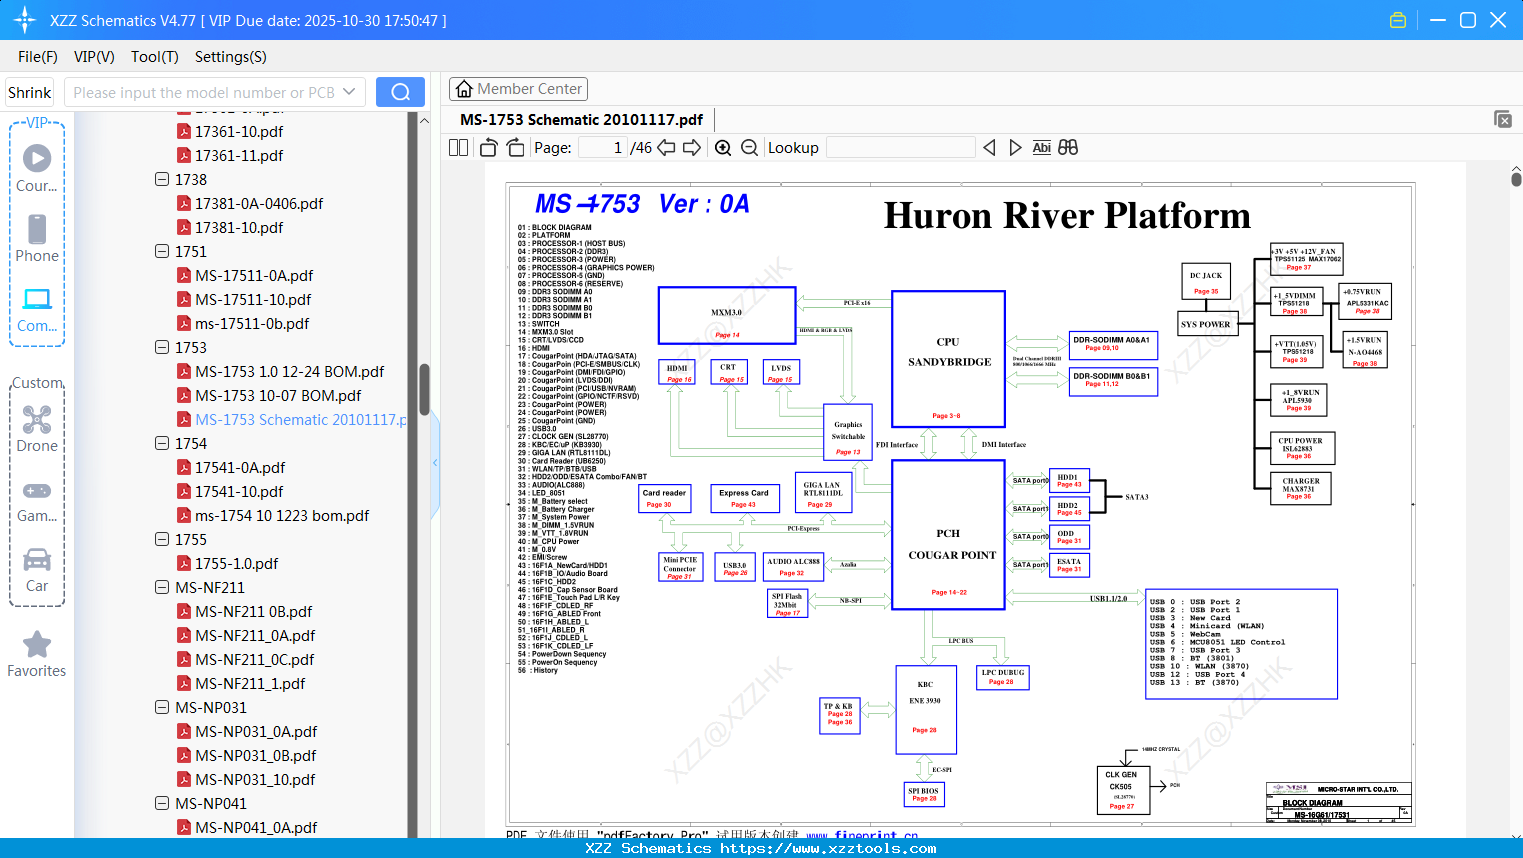Rotate the page counterclockwise
1523x858 pixels.
[489, 148]
